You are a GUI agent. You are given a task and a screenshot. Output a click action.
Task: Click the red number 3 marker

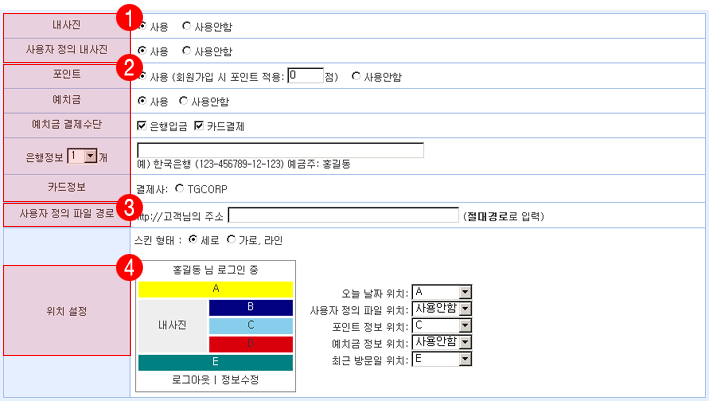(128, 207)
